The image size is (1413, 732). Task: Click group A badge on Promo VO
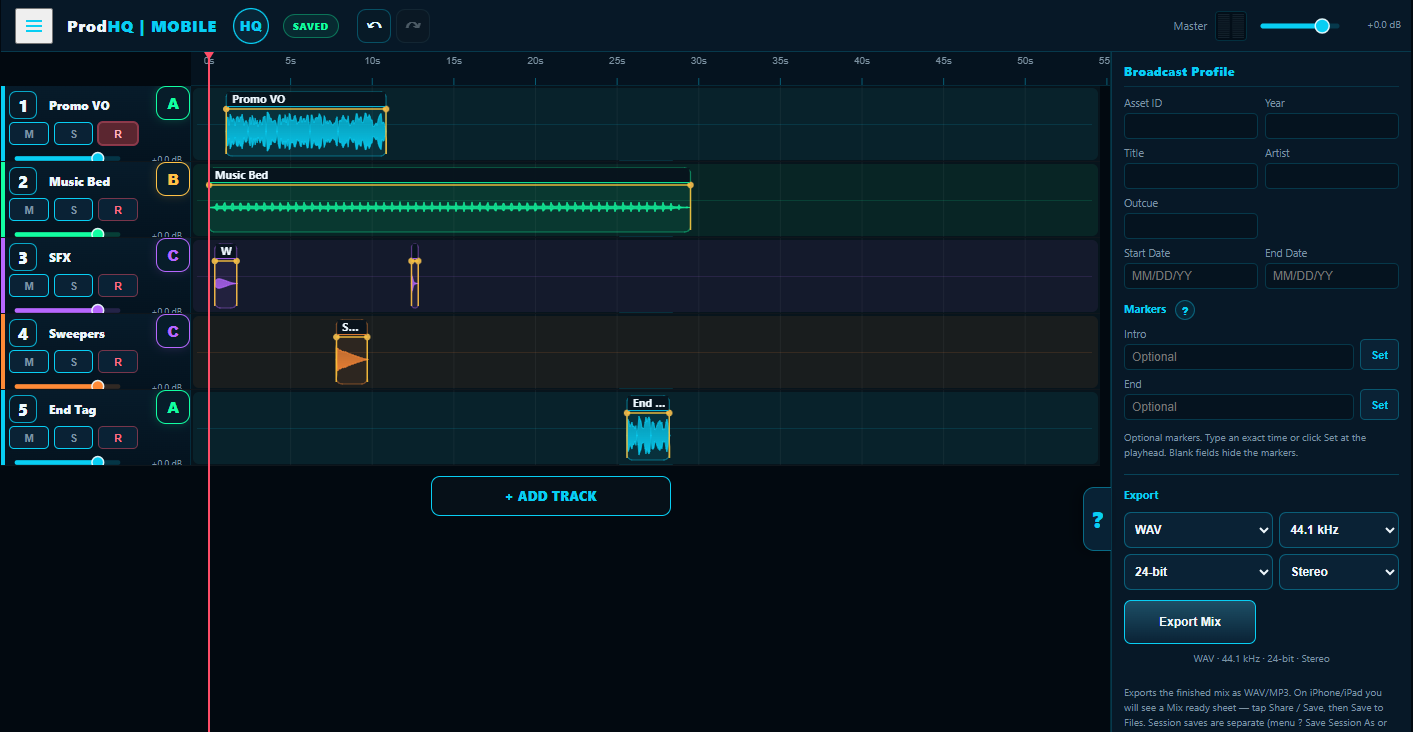tap(173, 103)
